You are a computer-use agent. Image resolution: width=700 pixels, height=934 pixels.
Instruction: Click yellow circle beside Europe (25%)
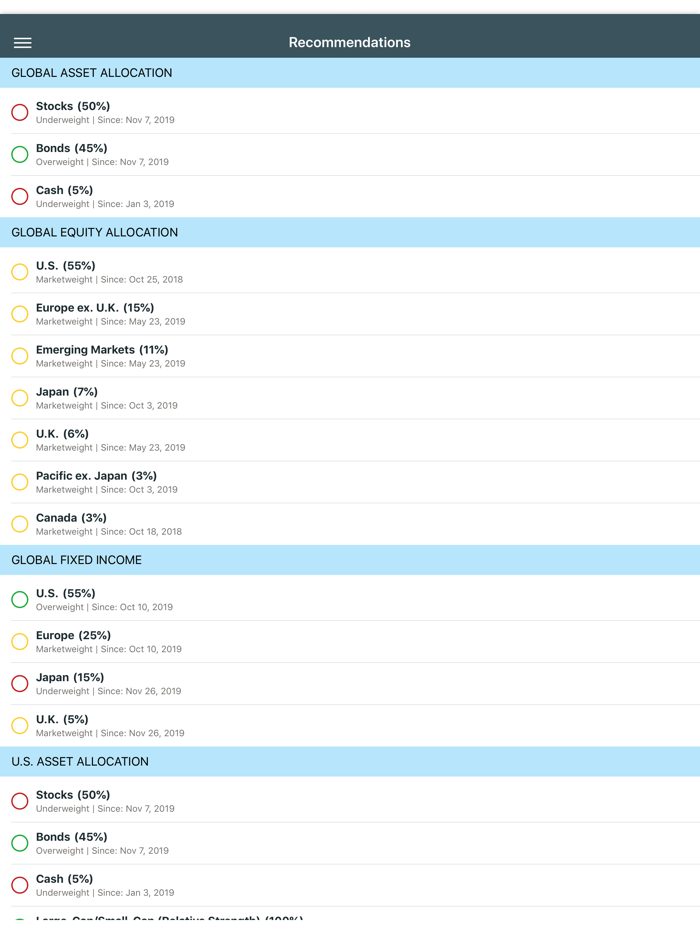tap(20, 642)
